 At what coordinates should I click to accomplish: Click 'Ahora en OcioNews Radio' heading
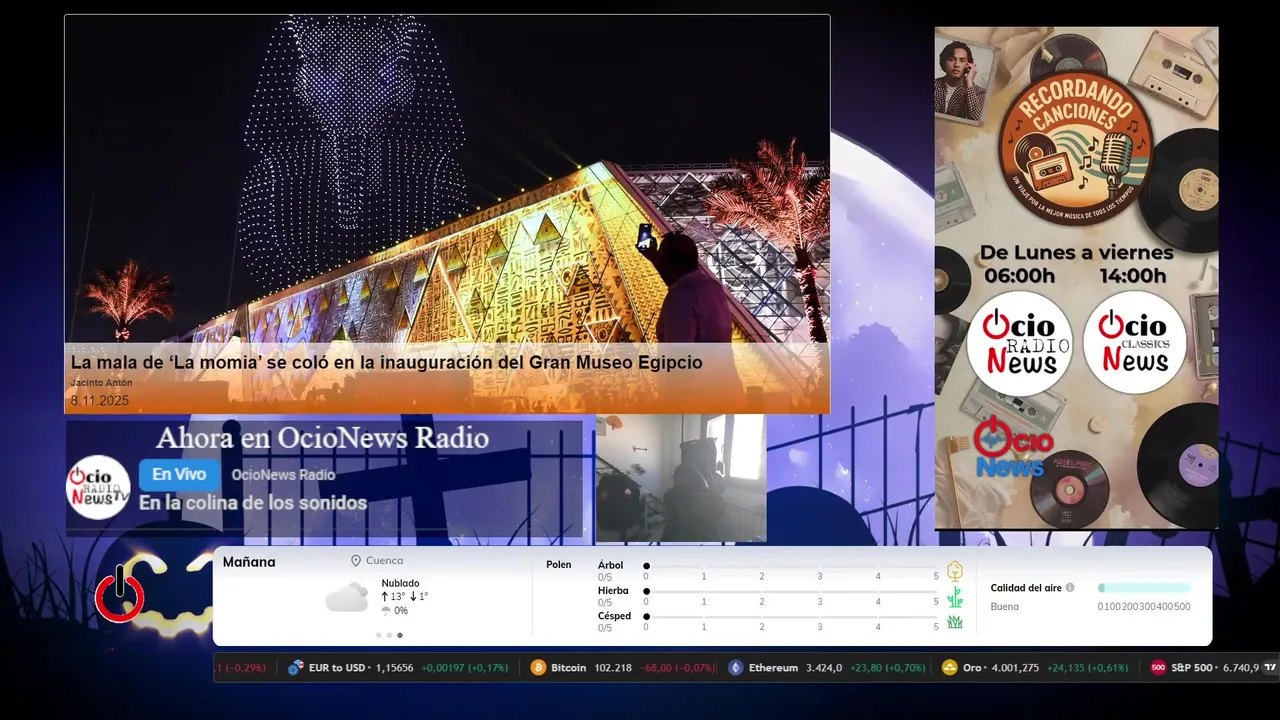(x=322, y=438)
